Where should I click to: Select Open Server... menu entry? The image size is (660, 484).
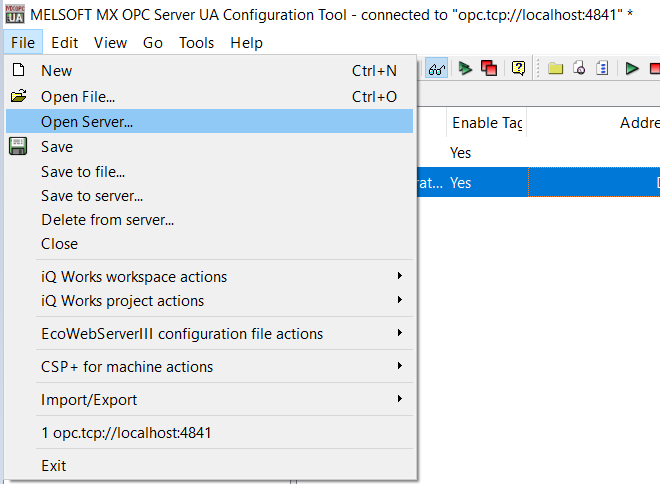pyautogui.click(x=210, y=122)
